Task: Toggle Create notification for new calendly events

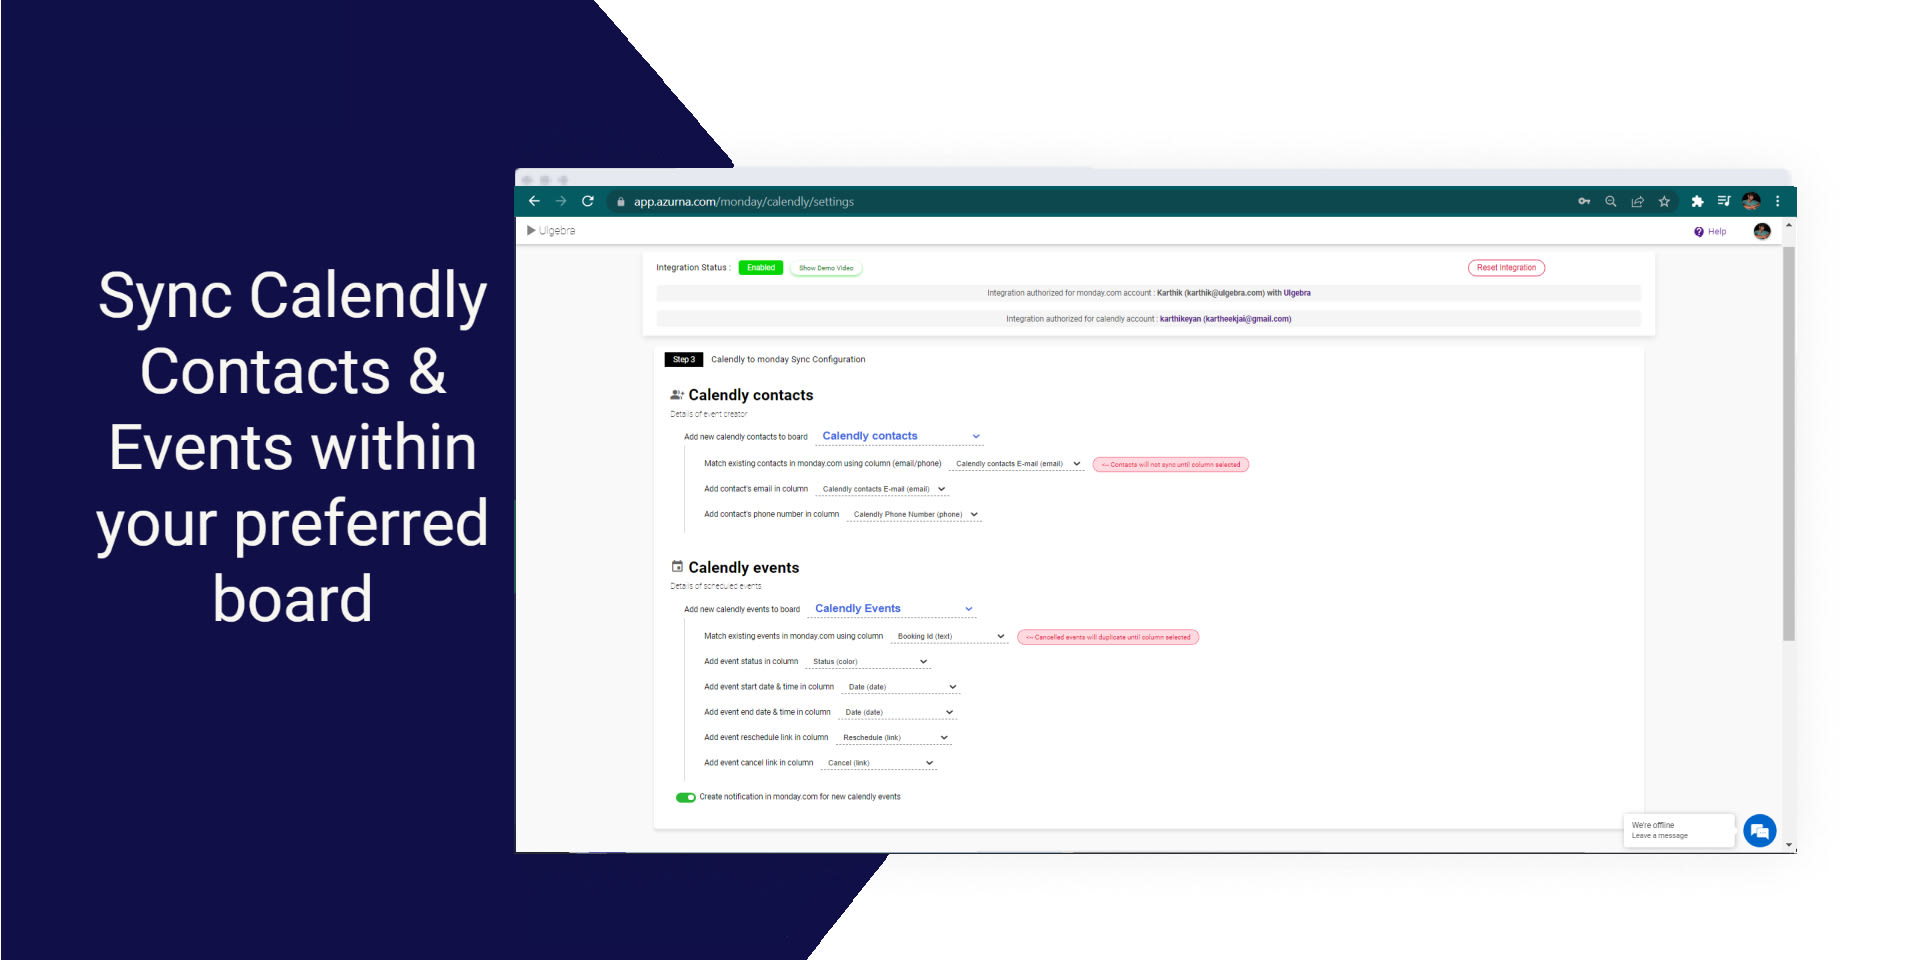Action: [x=686, y=798]
